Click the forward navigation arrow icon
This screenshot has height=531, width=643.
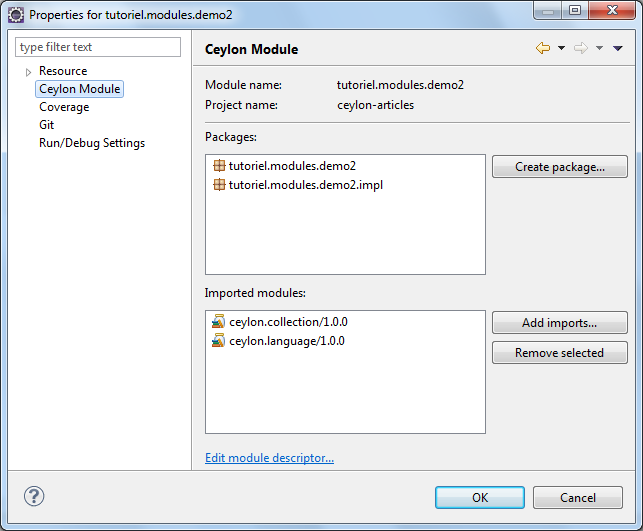[580, 48]
